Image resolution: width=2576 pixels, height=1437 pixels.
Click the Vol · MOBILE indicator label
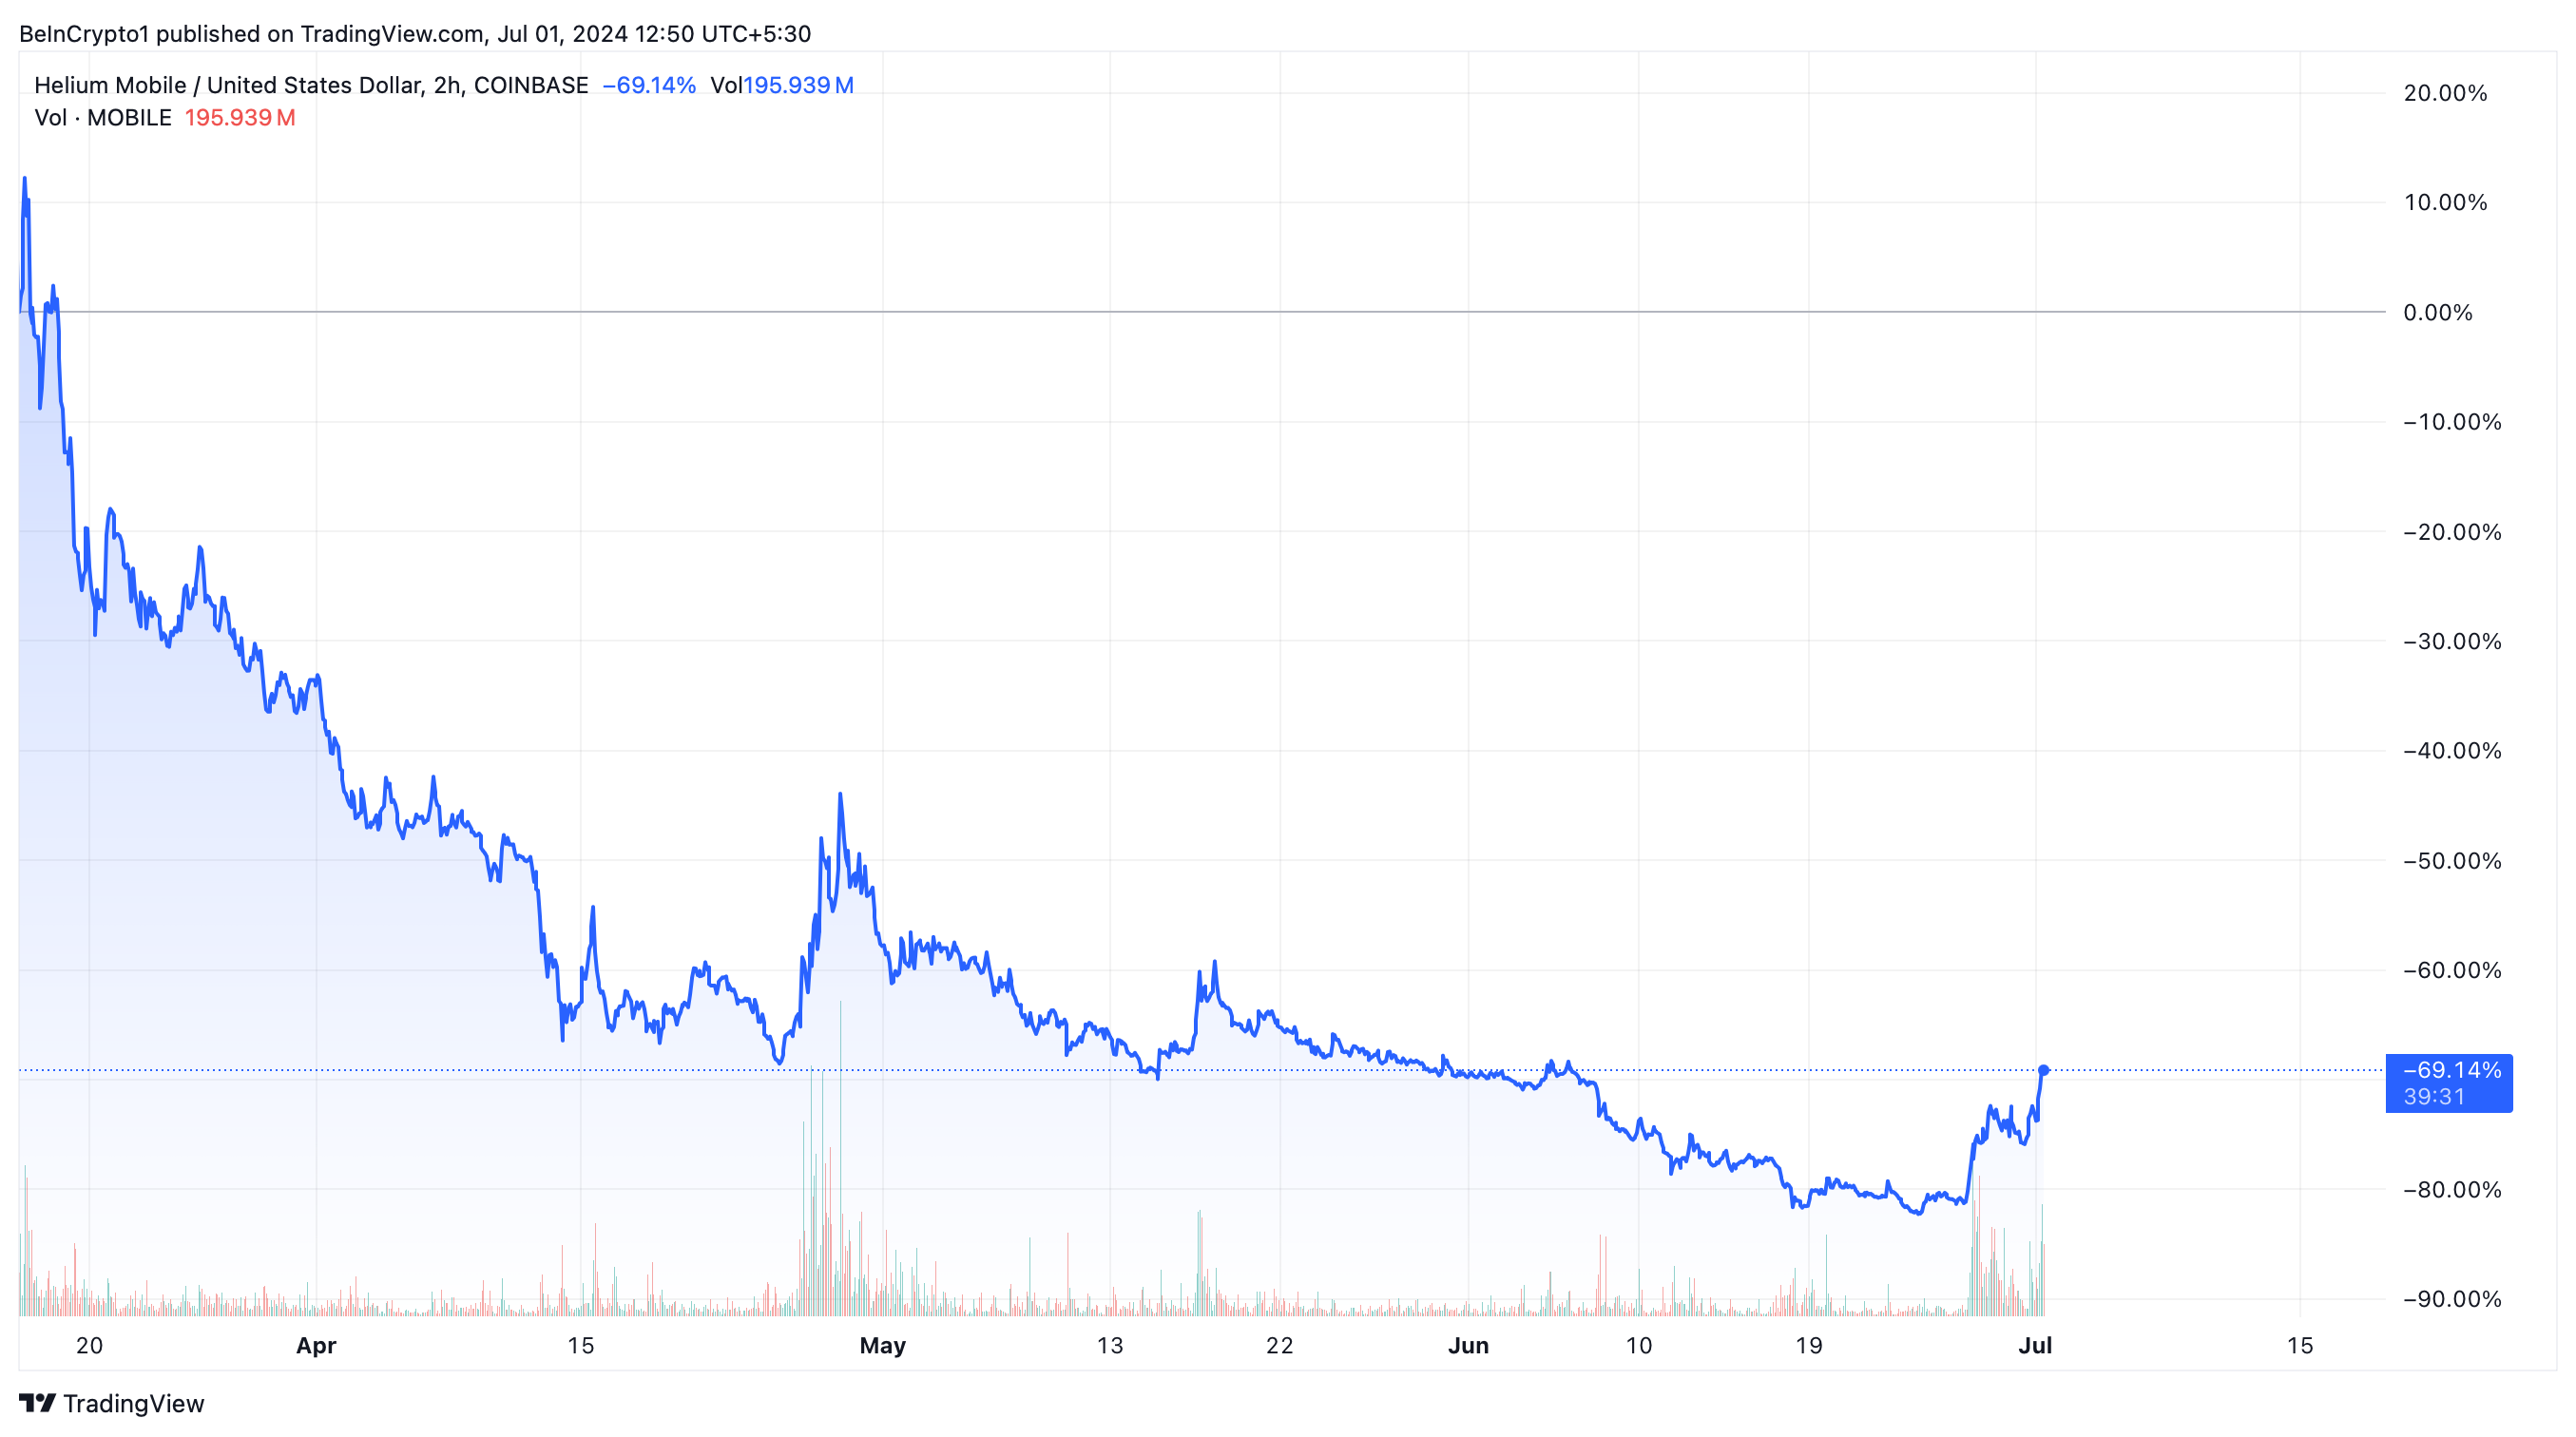[103, 118]
